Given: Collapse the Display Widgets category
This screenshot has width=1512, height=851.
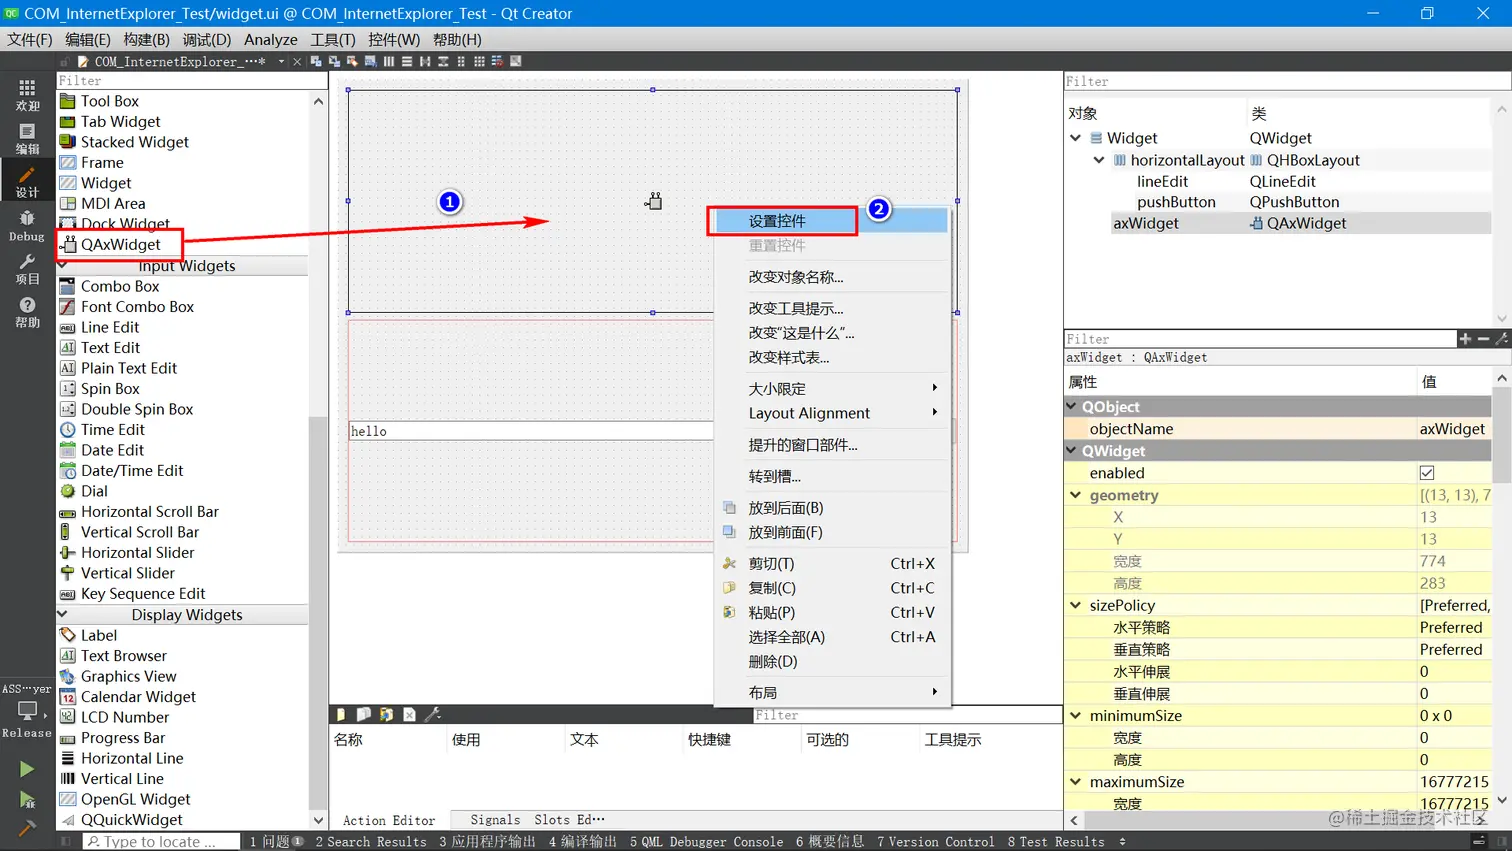Looking at the screenshot, I should coord(63,615).
